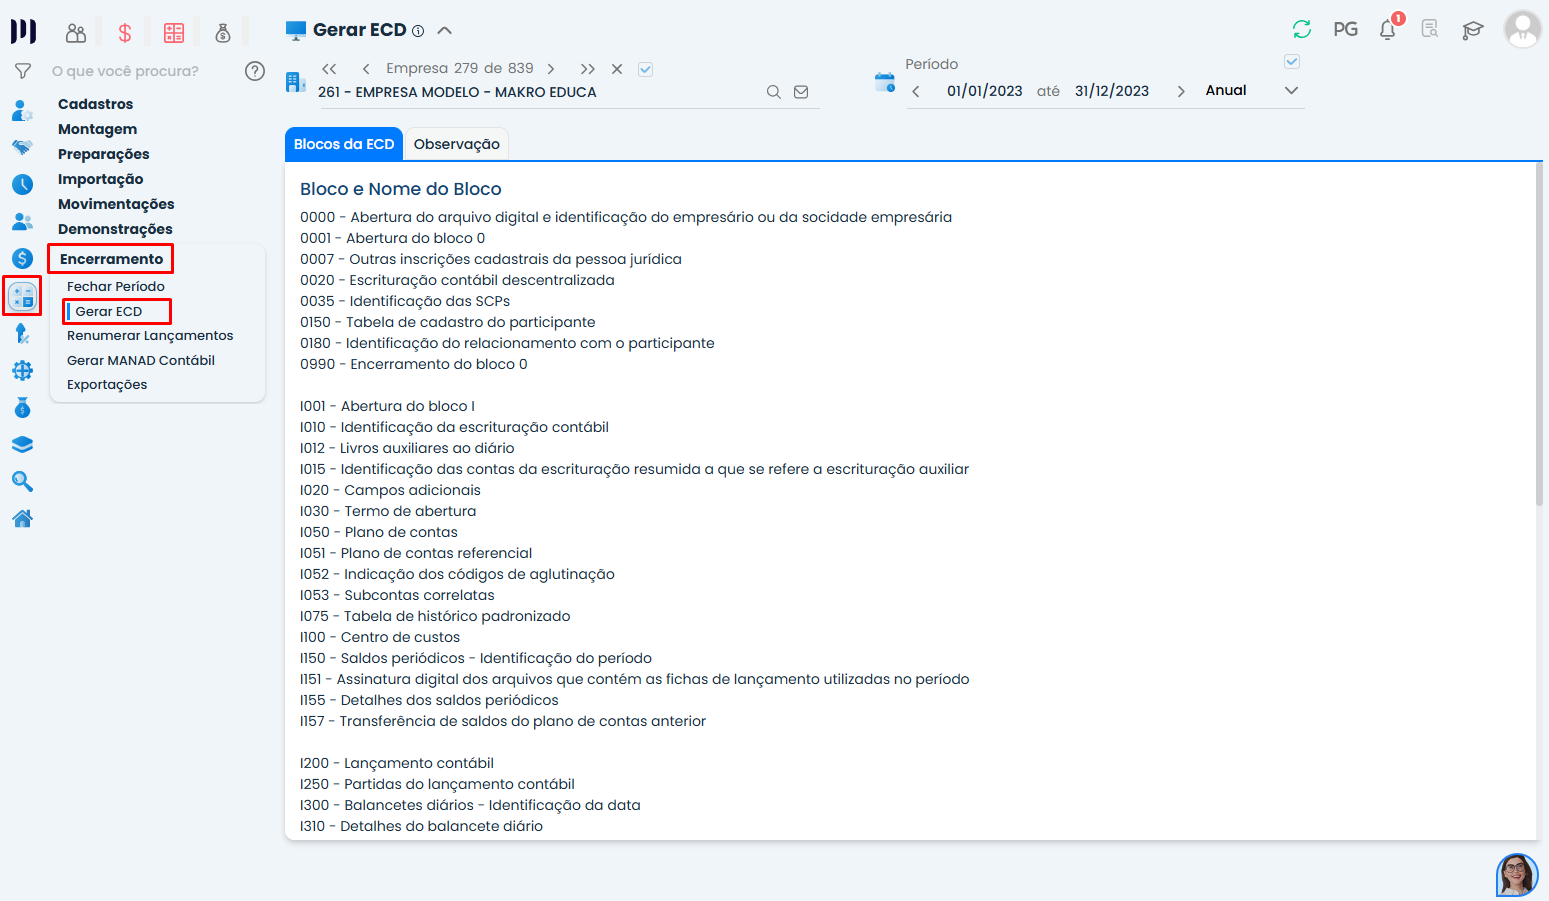
Task: Collapse the Gerar ECD title chevron
Action: click(445, 30)
